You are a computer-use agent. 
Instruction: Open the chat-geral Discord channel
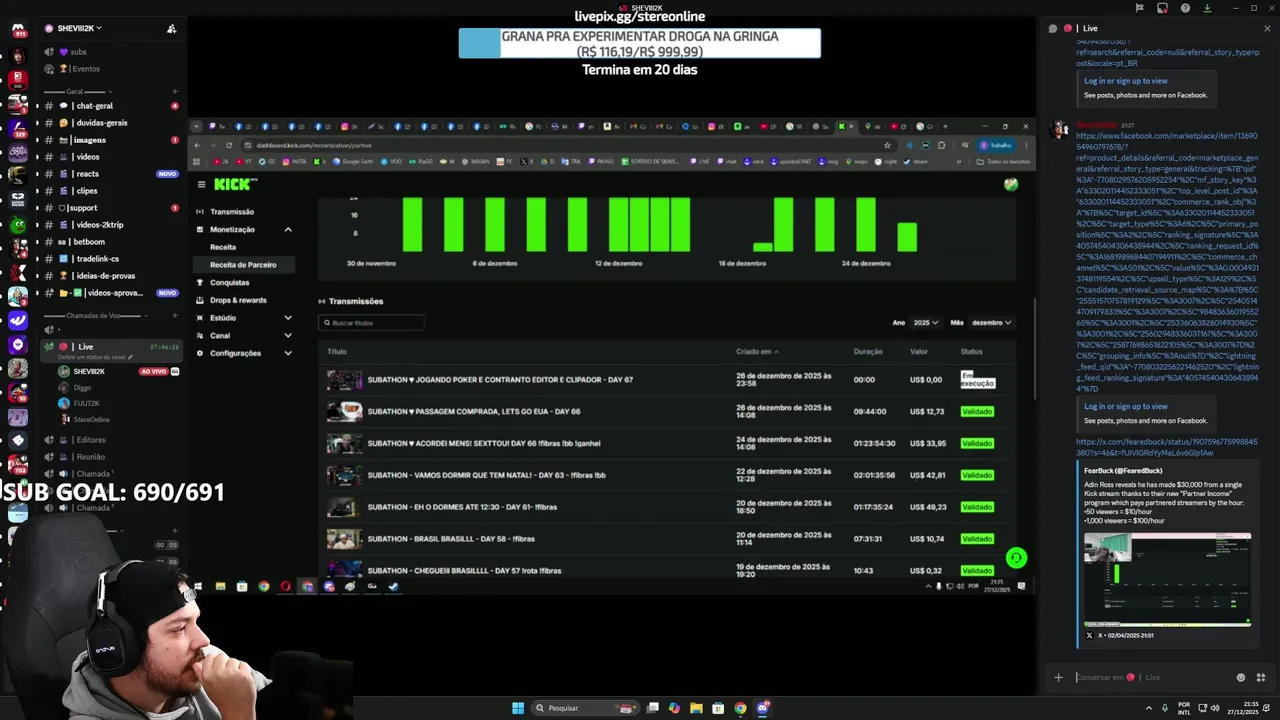110,106
